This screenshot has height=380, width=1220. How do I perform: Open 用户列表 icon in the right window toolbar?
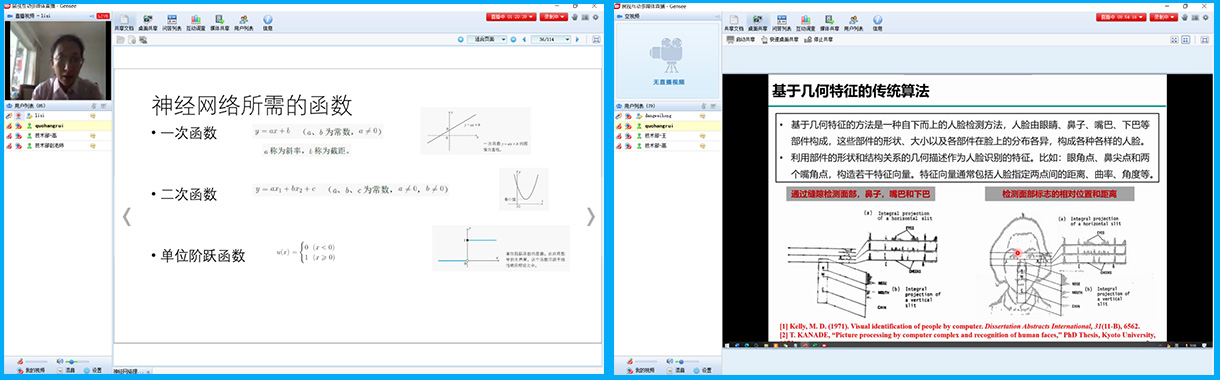pos(854,22)
